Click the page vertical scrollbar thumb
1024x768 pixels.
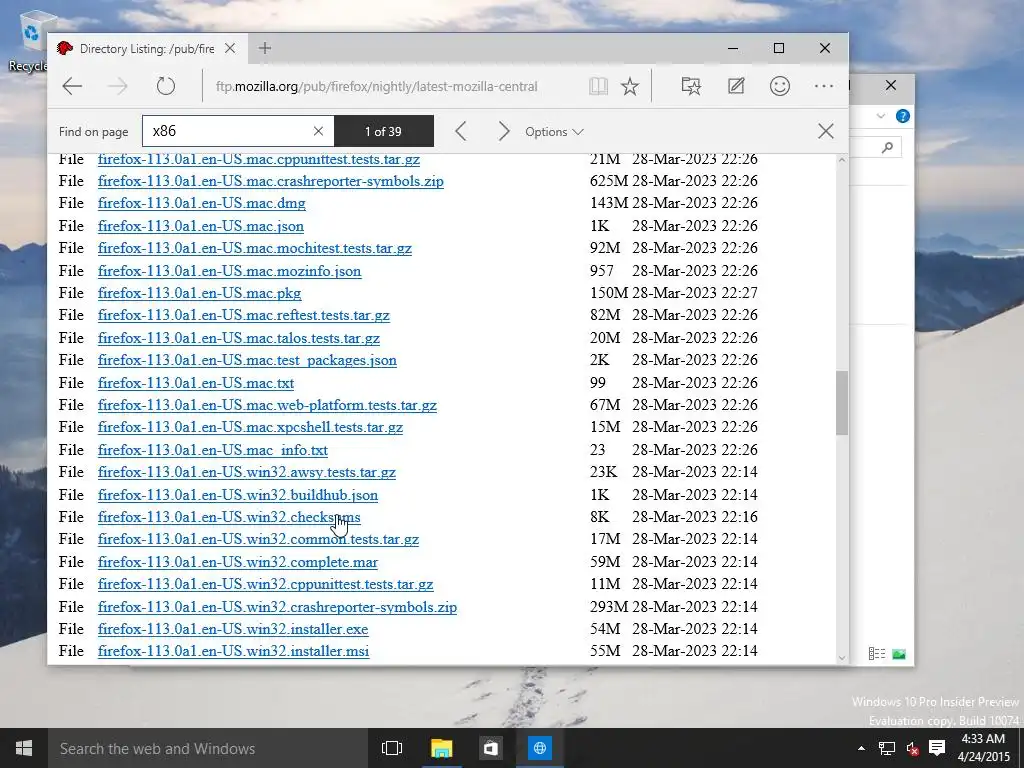[842, 403]
